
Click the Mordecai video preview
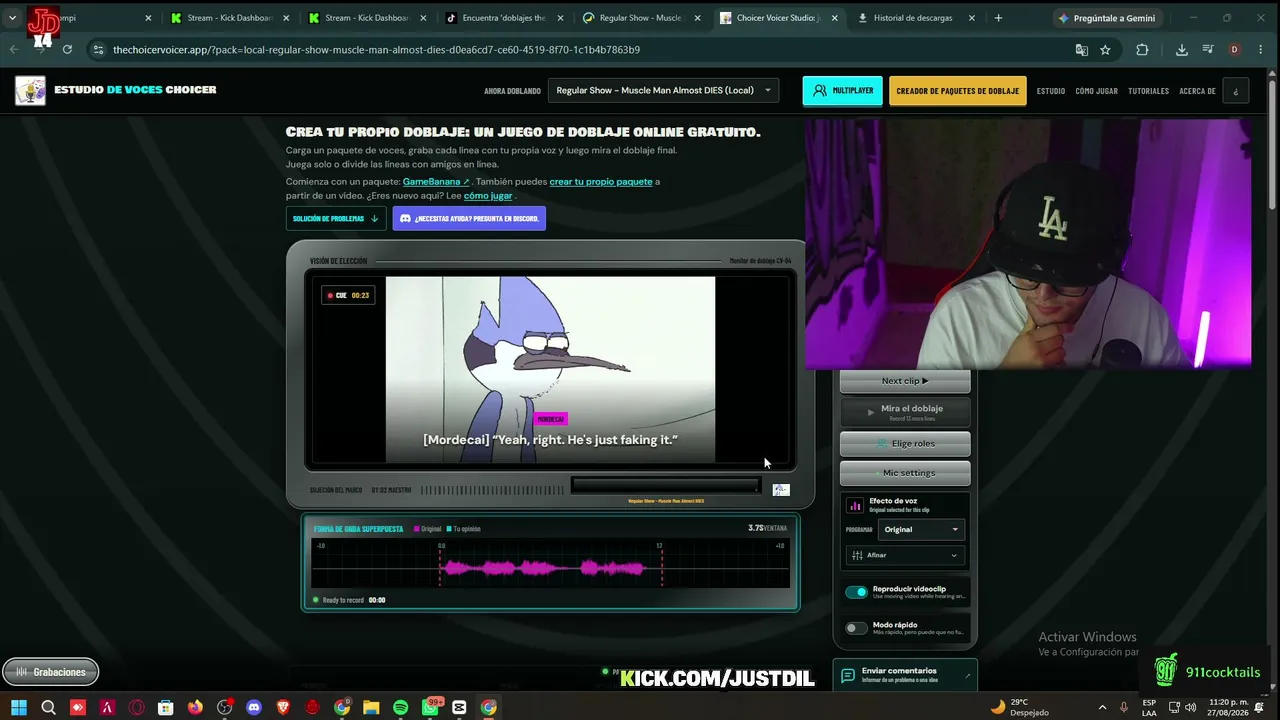point(550,370)
